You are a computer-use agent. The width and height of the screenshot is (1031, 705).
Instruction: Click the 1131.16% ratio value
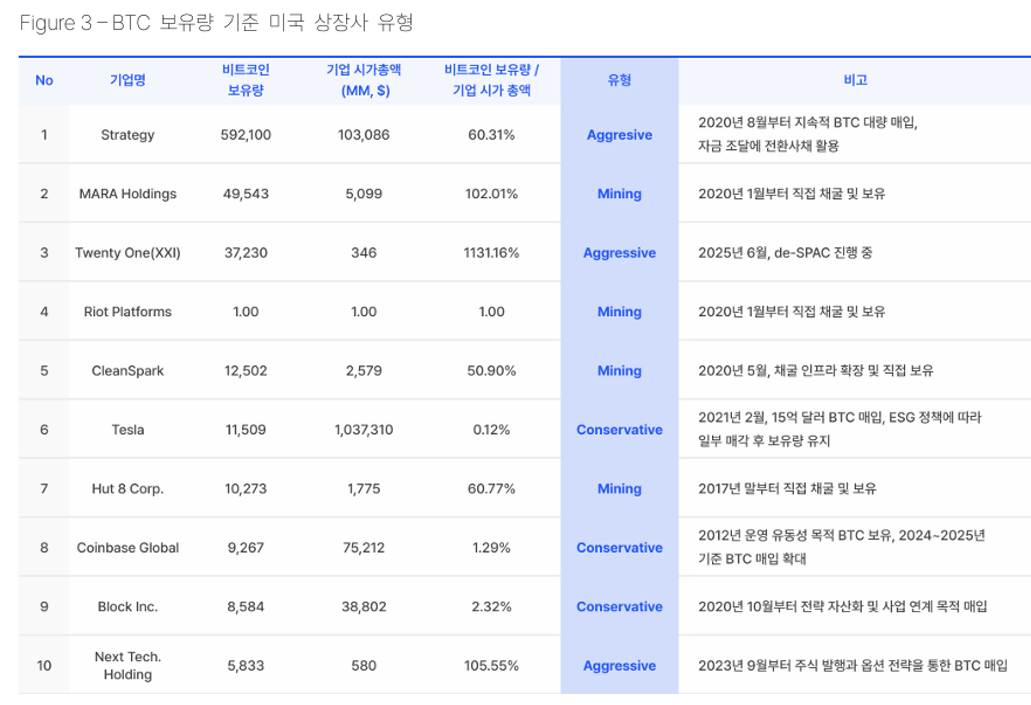tap(491, 253)
